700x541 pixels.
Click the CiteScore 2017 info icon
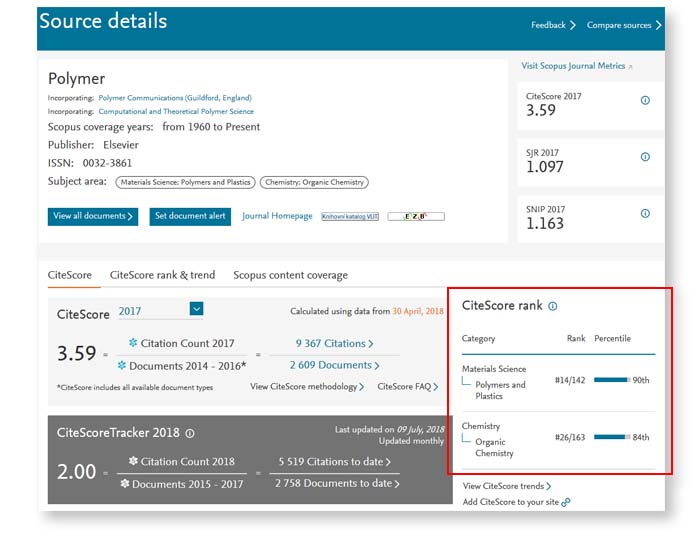[x=645, y=100]
